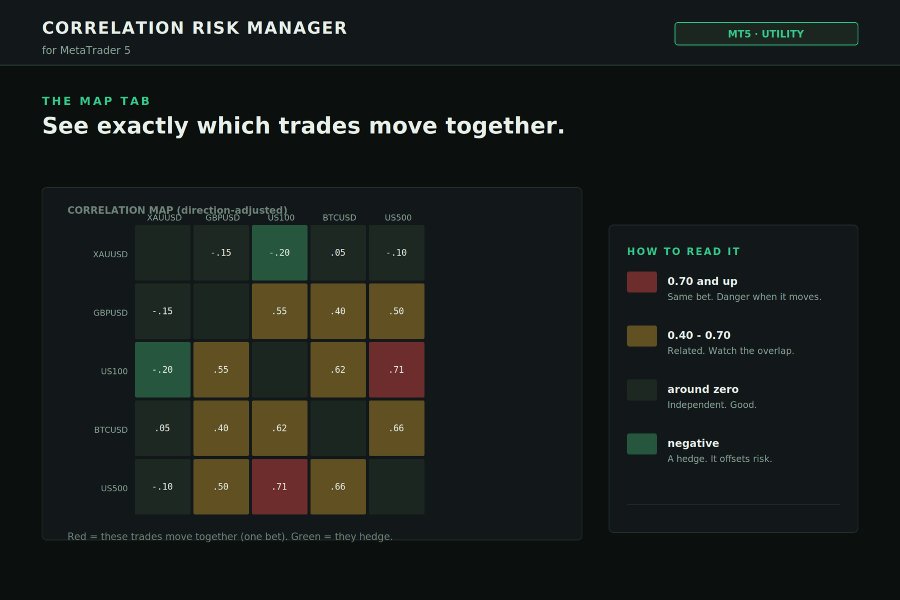Select red .71 cell in US100 row
This screenshot has height=600, width=900.
coord(397,370)
